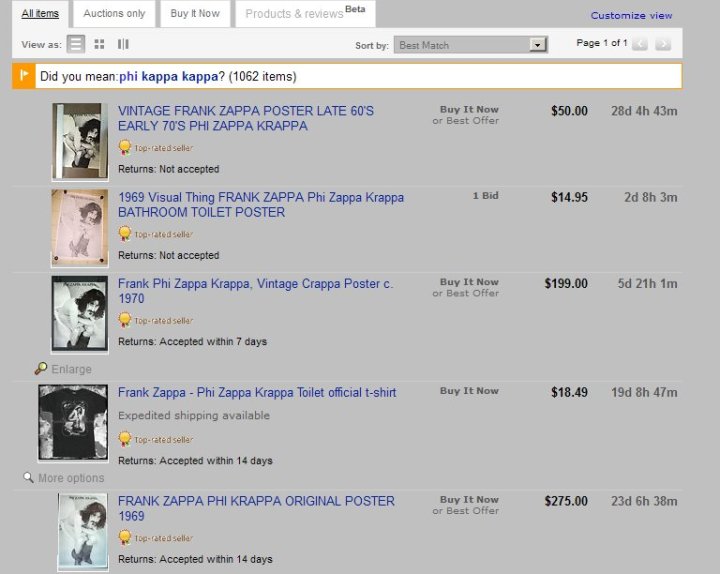
Task: Open the All items tab
Action: [x=40, y=14]
